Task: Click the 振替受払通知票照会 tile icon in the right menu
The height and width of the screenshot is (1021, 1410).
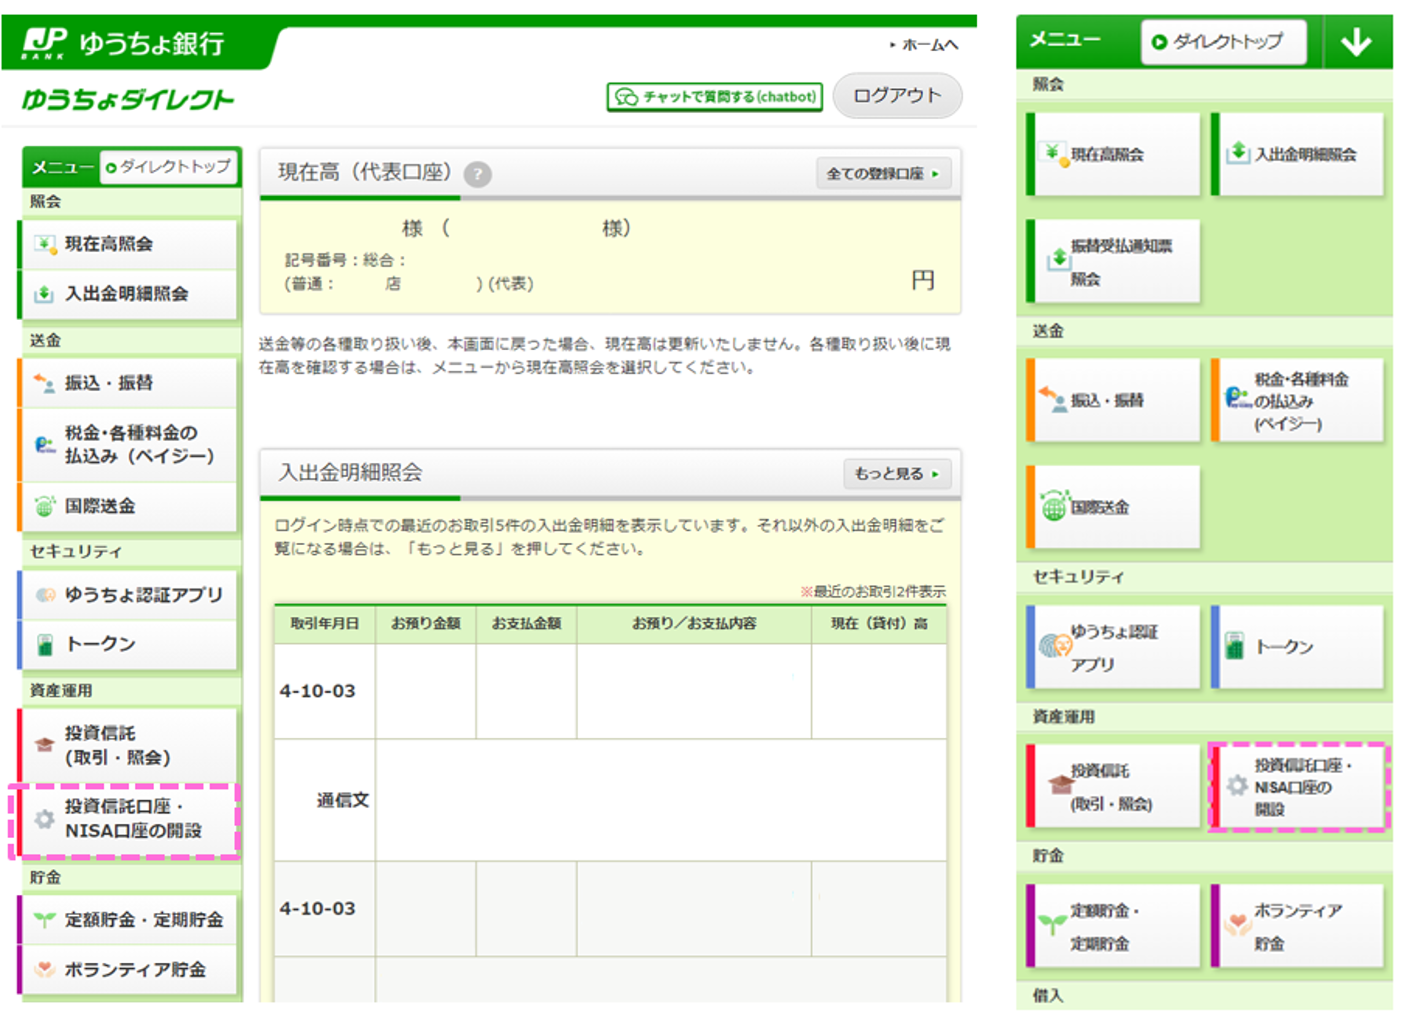Action: [1058, 259]
